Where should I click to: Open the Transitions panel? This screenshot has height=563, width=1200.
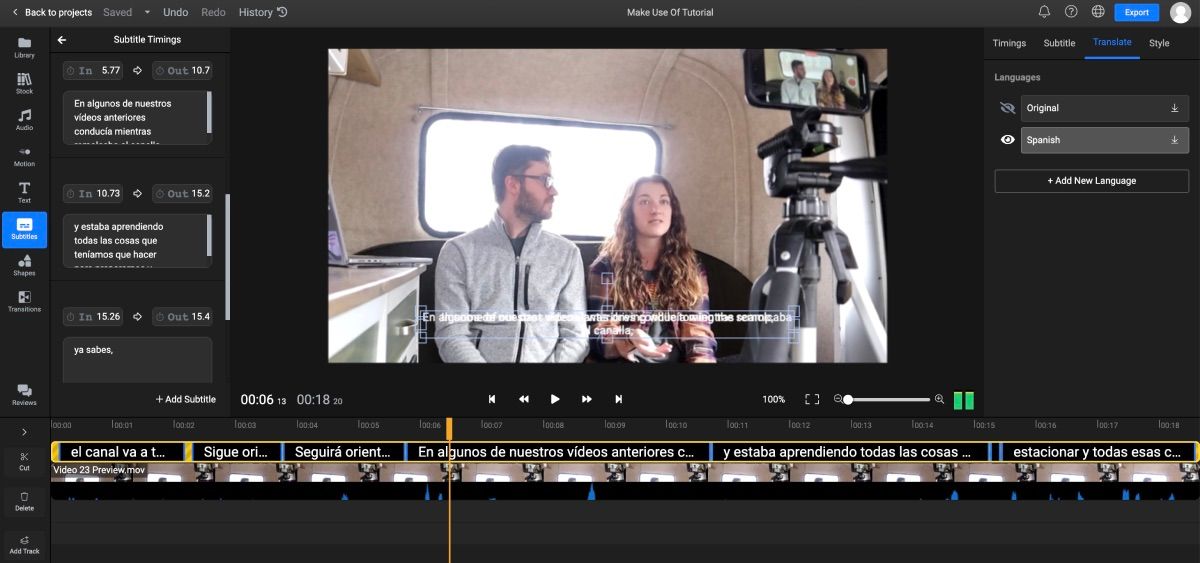(x=24, y=301)
